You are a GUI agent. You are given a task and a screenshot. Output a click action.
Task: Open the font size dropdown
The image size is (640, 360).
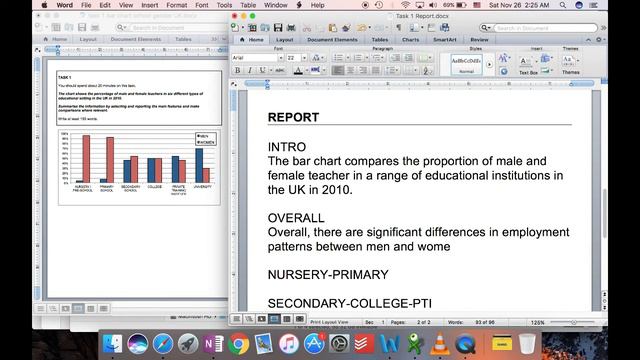pyautogui.click(x=304, y=58)
